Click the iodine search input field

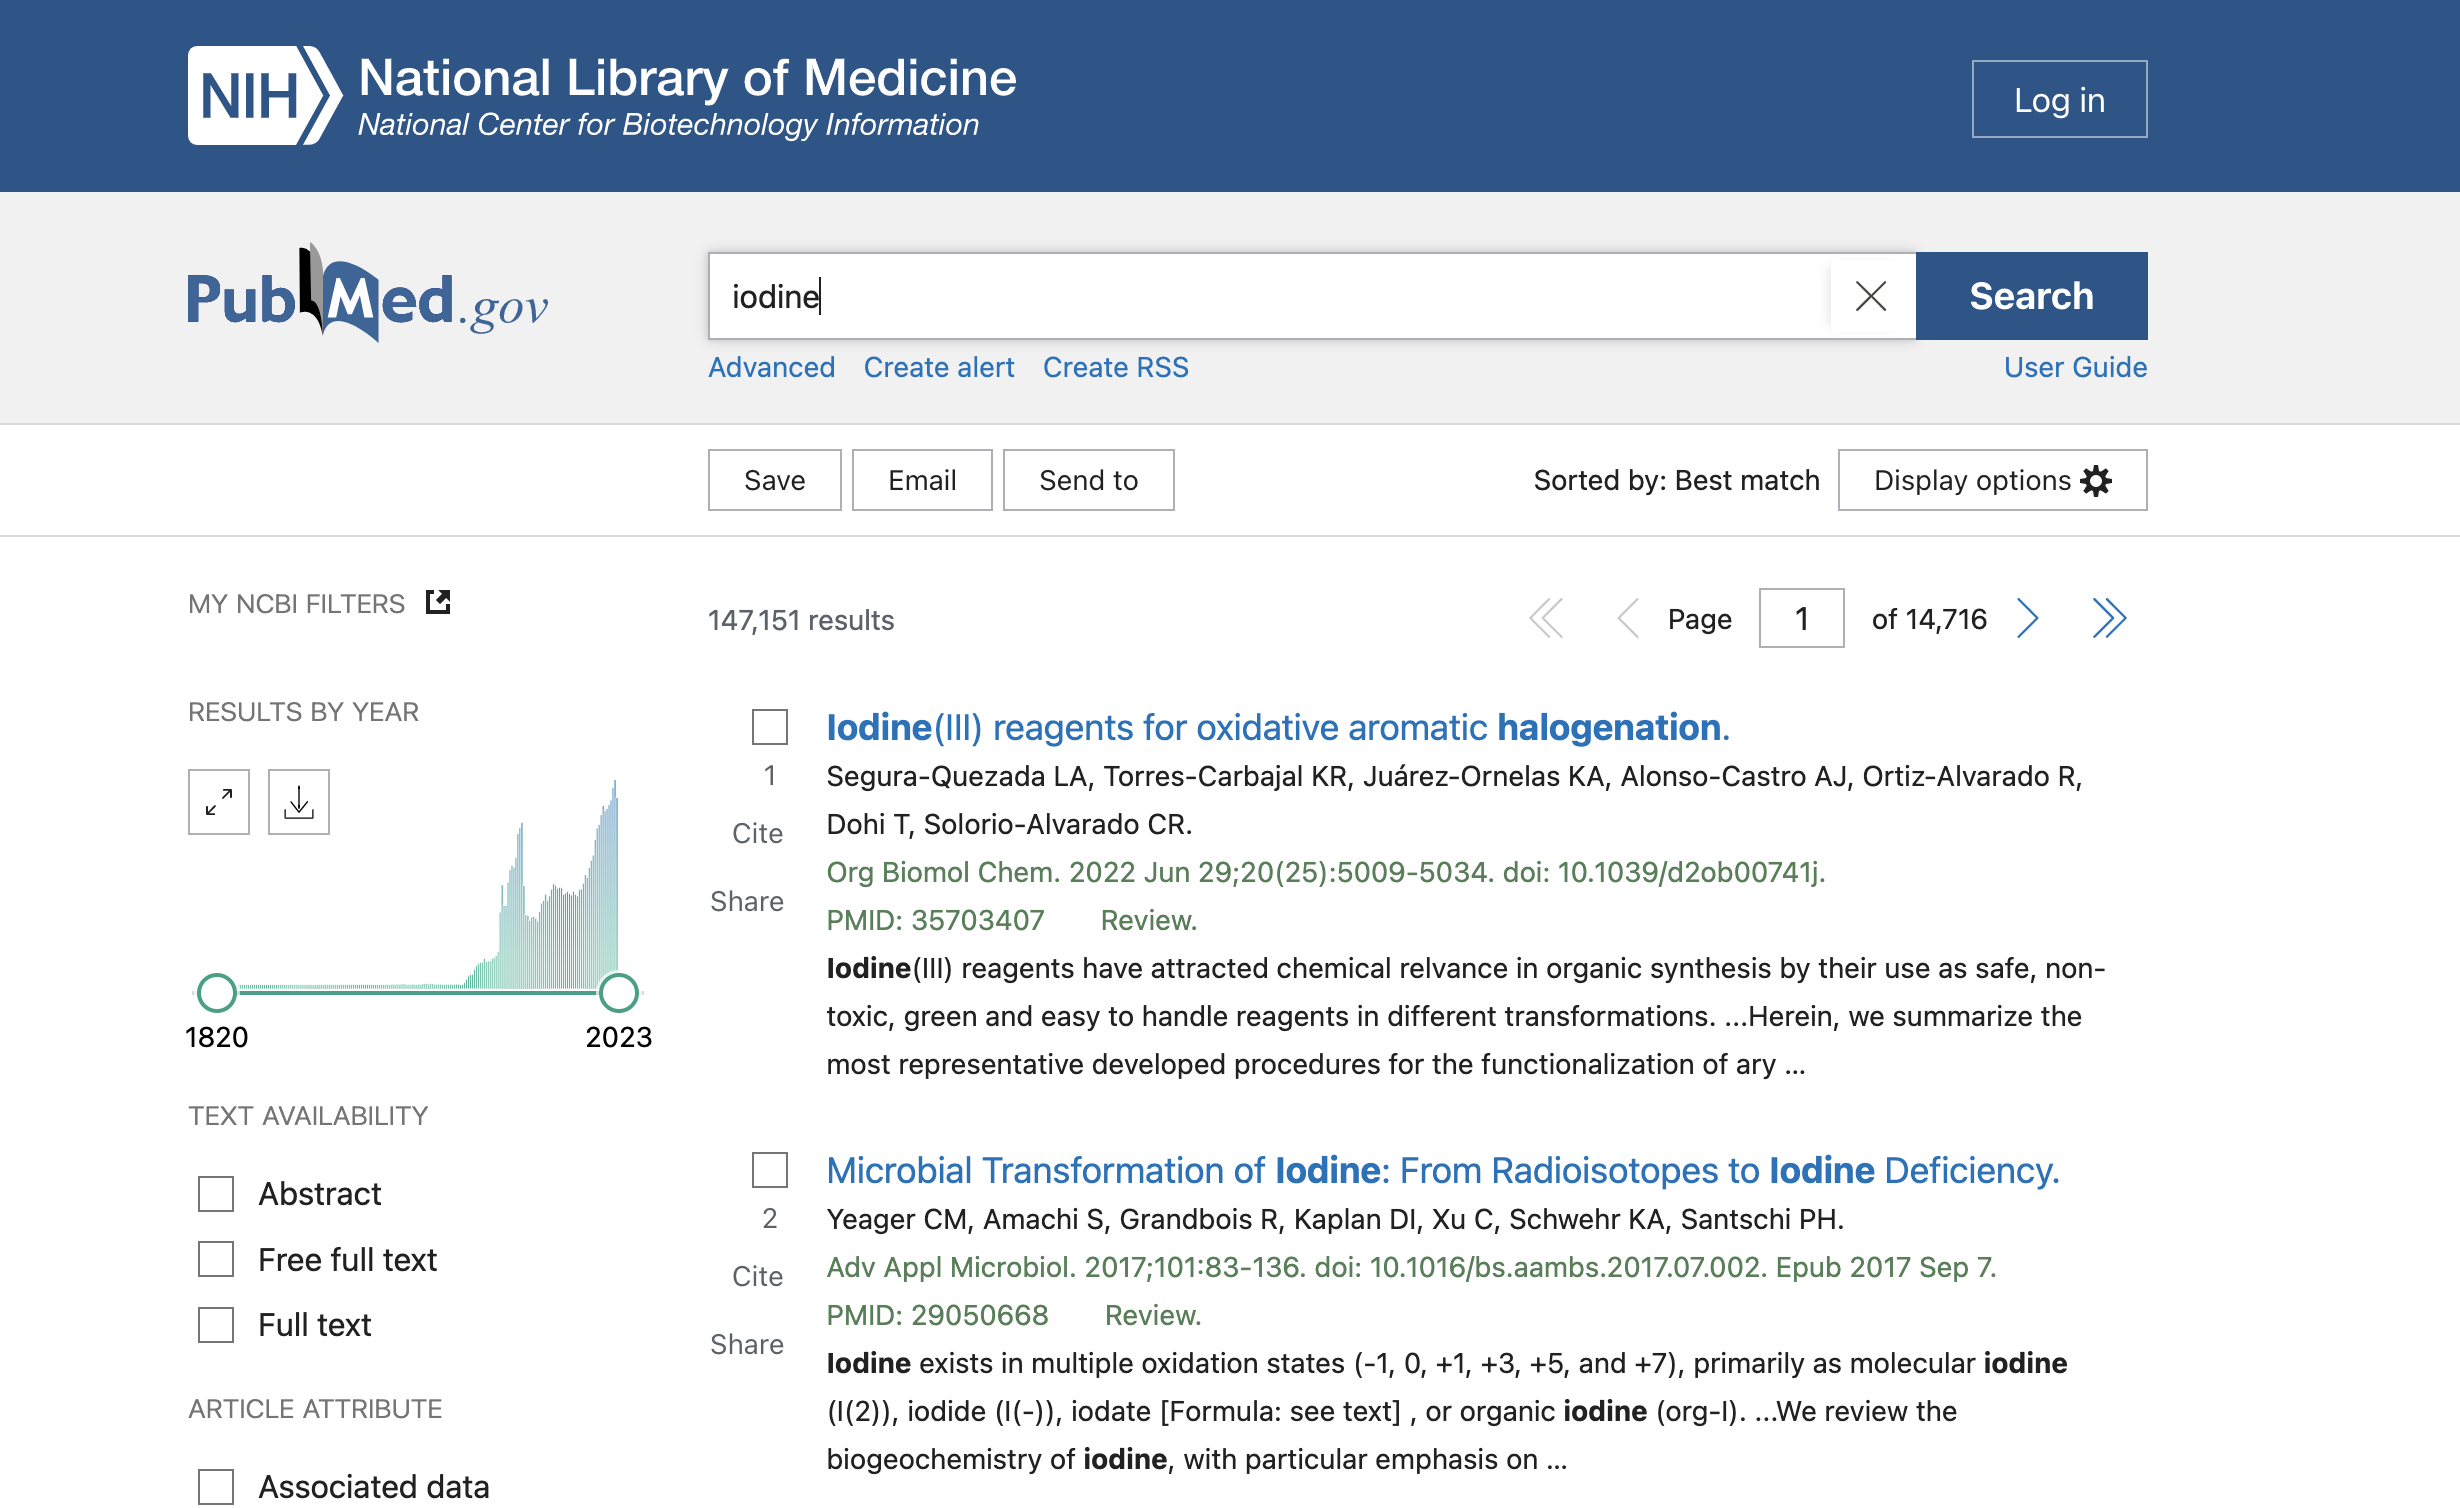pyautogui.click(x=1270, y=296)
